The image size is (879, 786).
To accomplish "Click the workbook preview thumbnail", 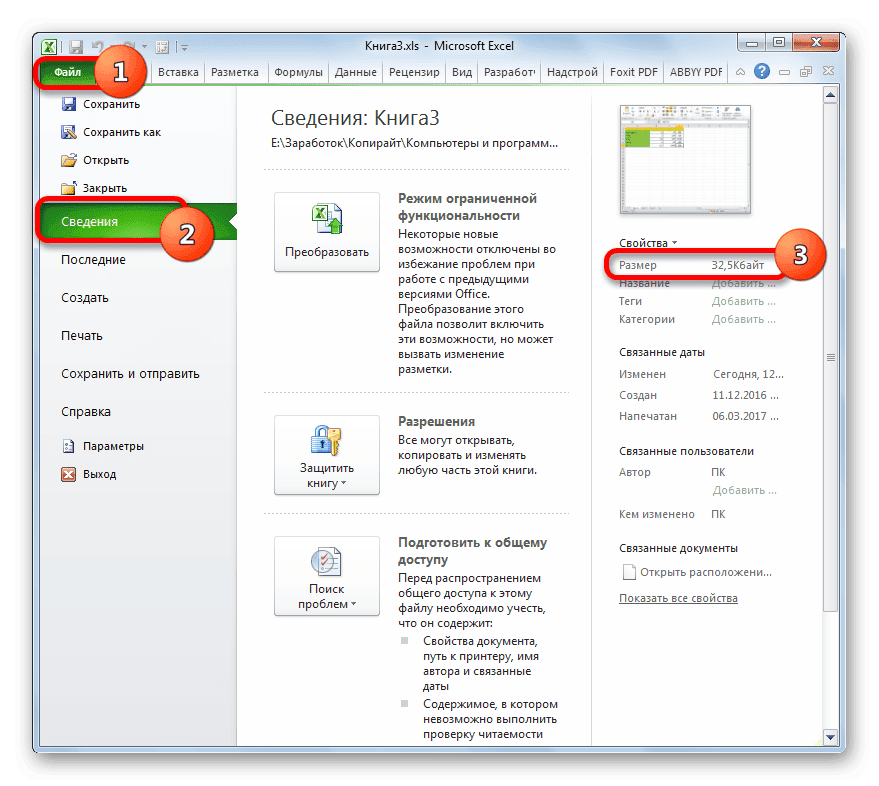I will coord(685,160).
